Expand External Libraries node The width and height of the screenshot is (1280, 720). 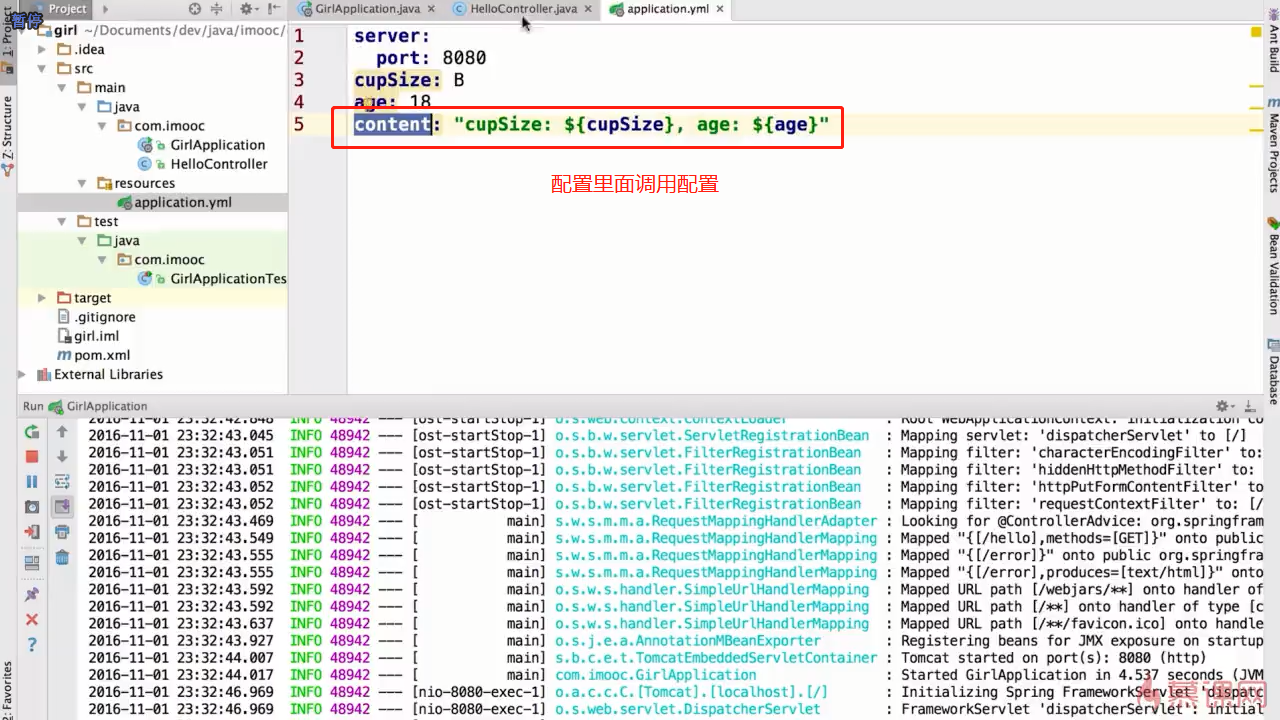click(24, 375)
